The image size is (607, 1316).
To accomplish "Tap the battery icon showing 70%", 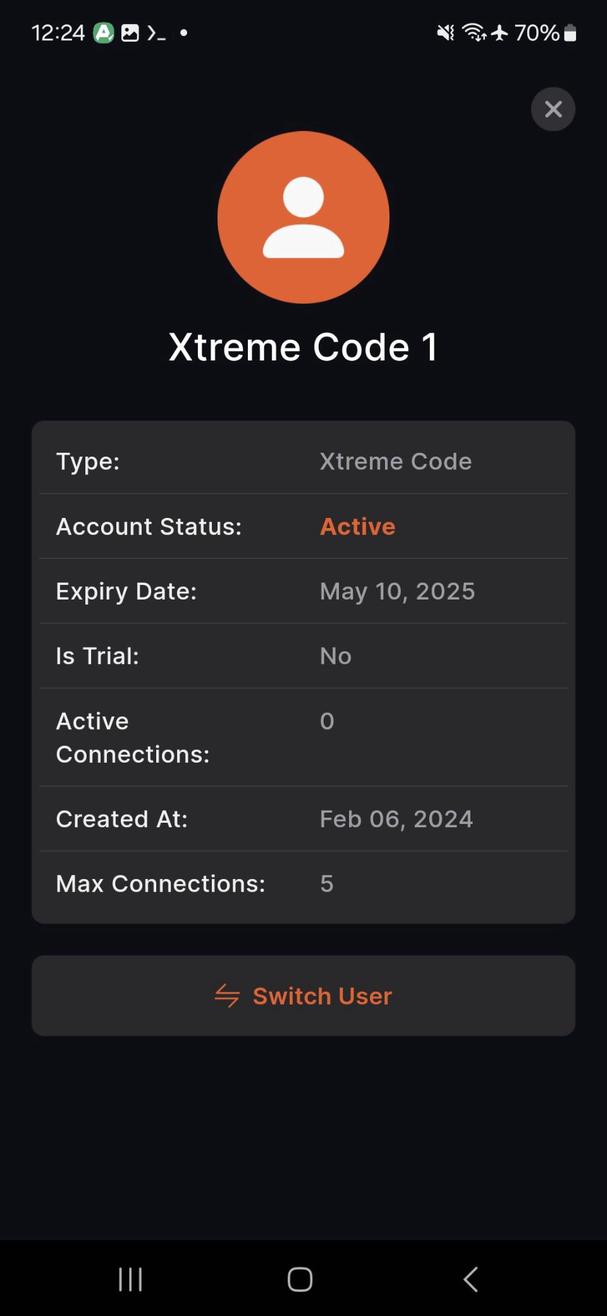I will (570, 32).
